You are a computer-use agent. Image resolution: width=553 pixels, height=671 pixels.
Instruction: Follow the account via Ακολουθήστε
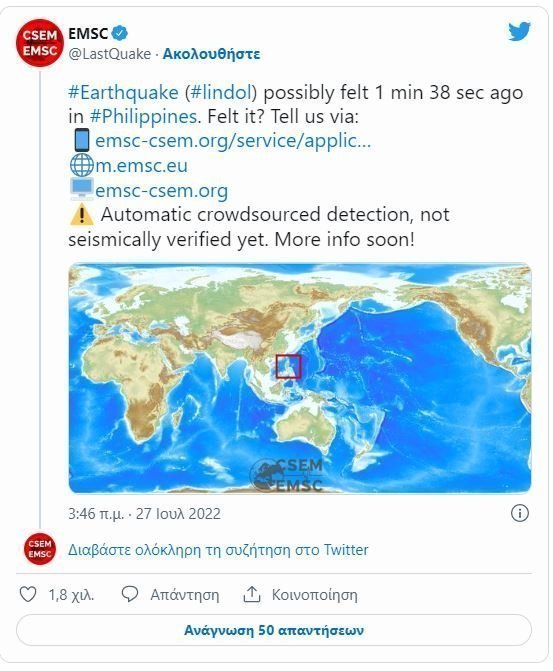(x=211, y=54)
